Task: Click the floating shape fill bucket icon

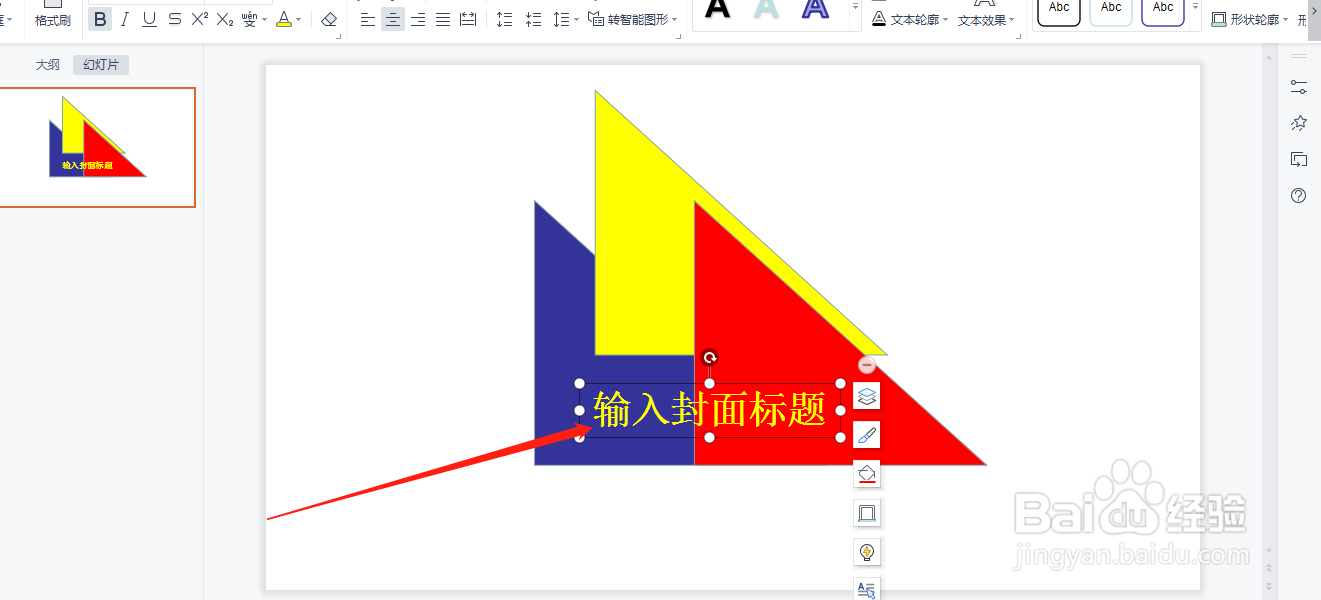Action: click(867, 474)
